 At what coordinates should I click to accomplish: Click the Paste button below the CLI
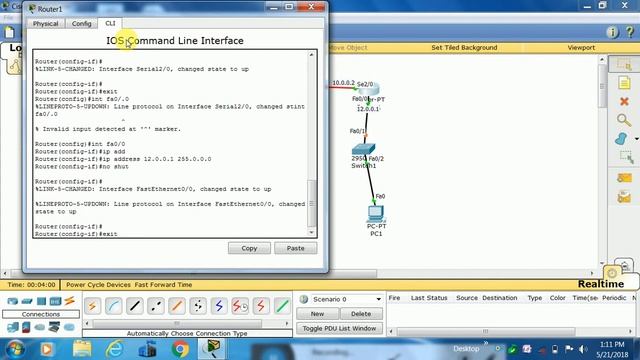(x=296, y=248)
